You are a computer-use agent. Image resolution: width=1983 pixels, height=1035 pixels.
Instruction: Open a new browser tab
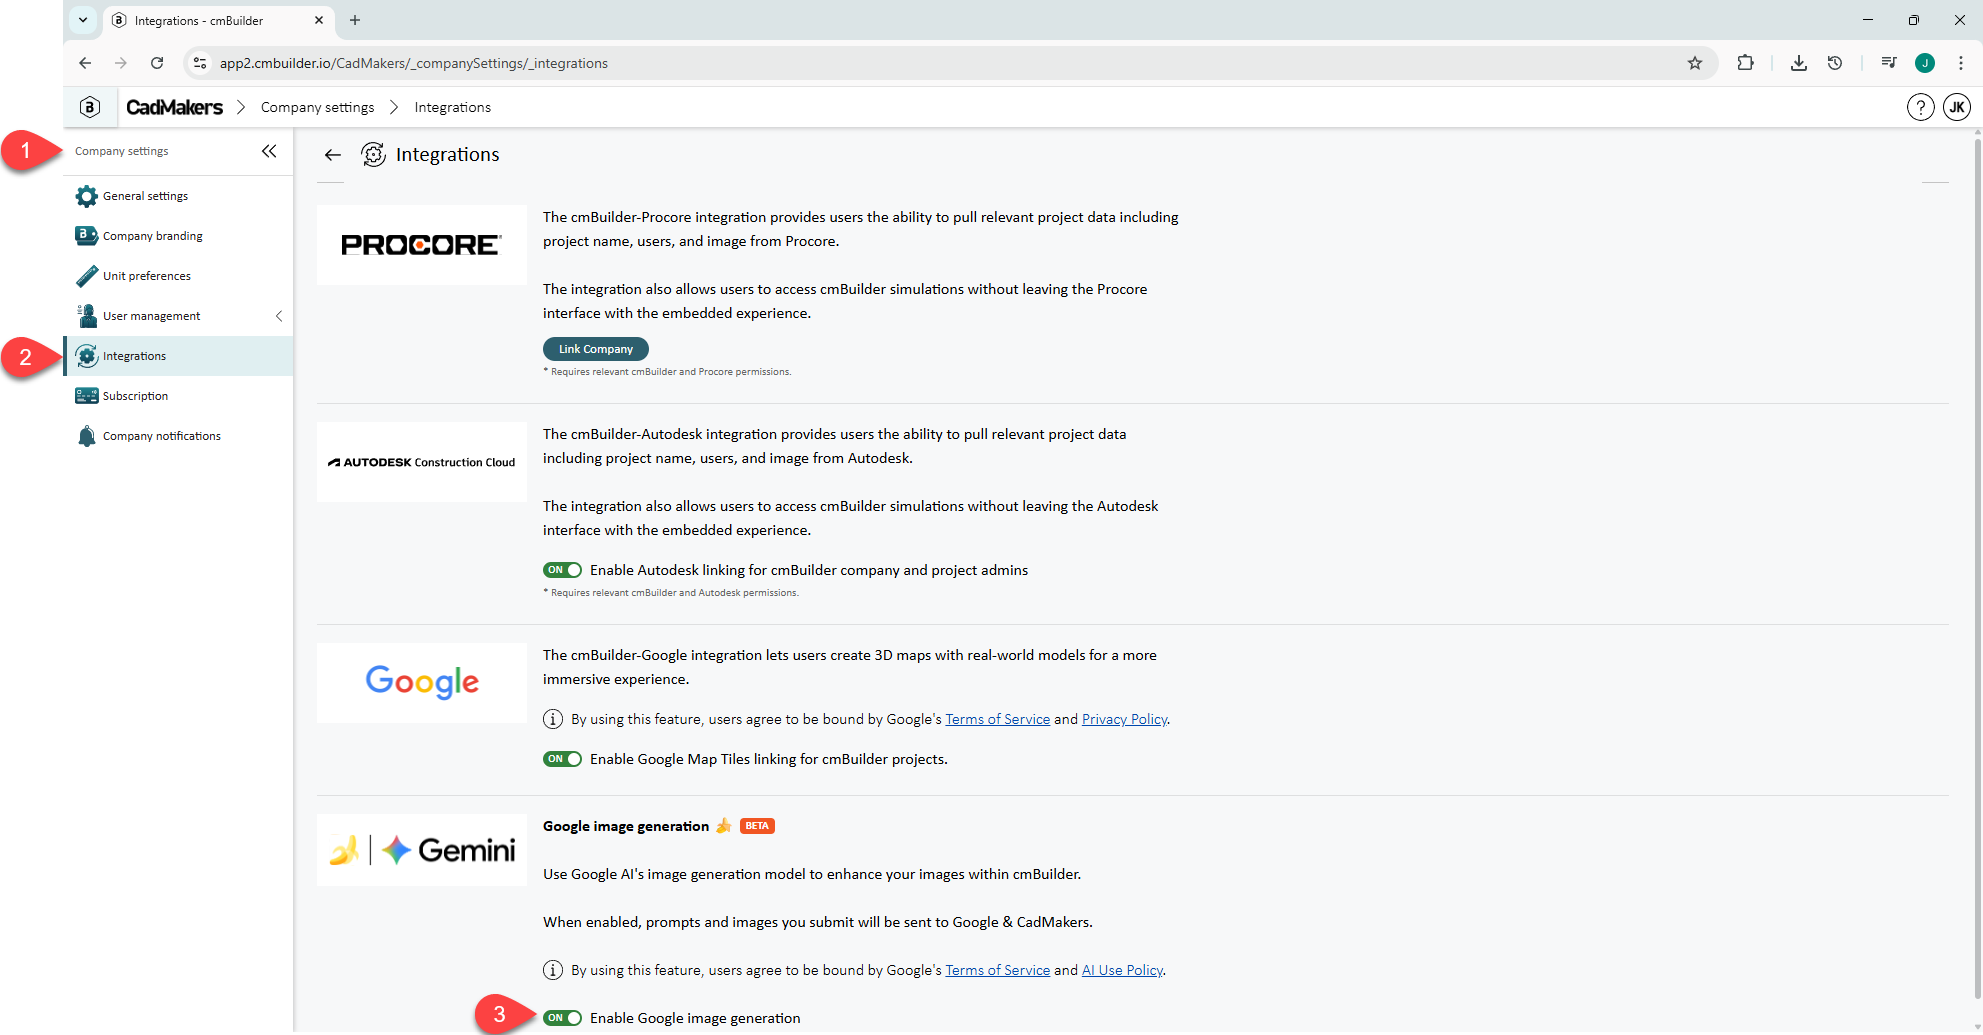[355, 20]
